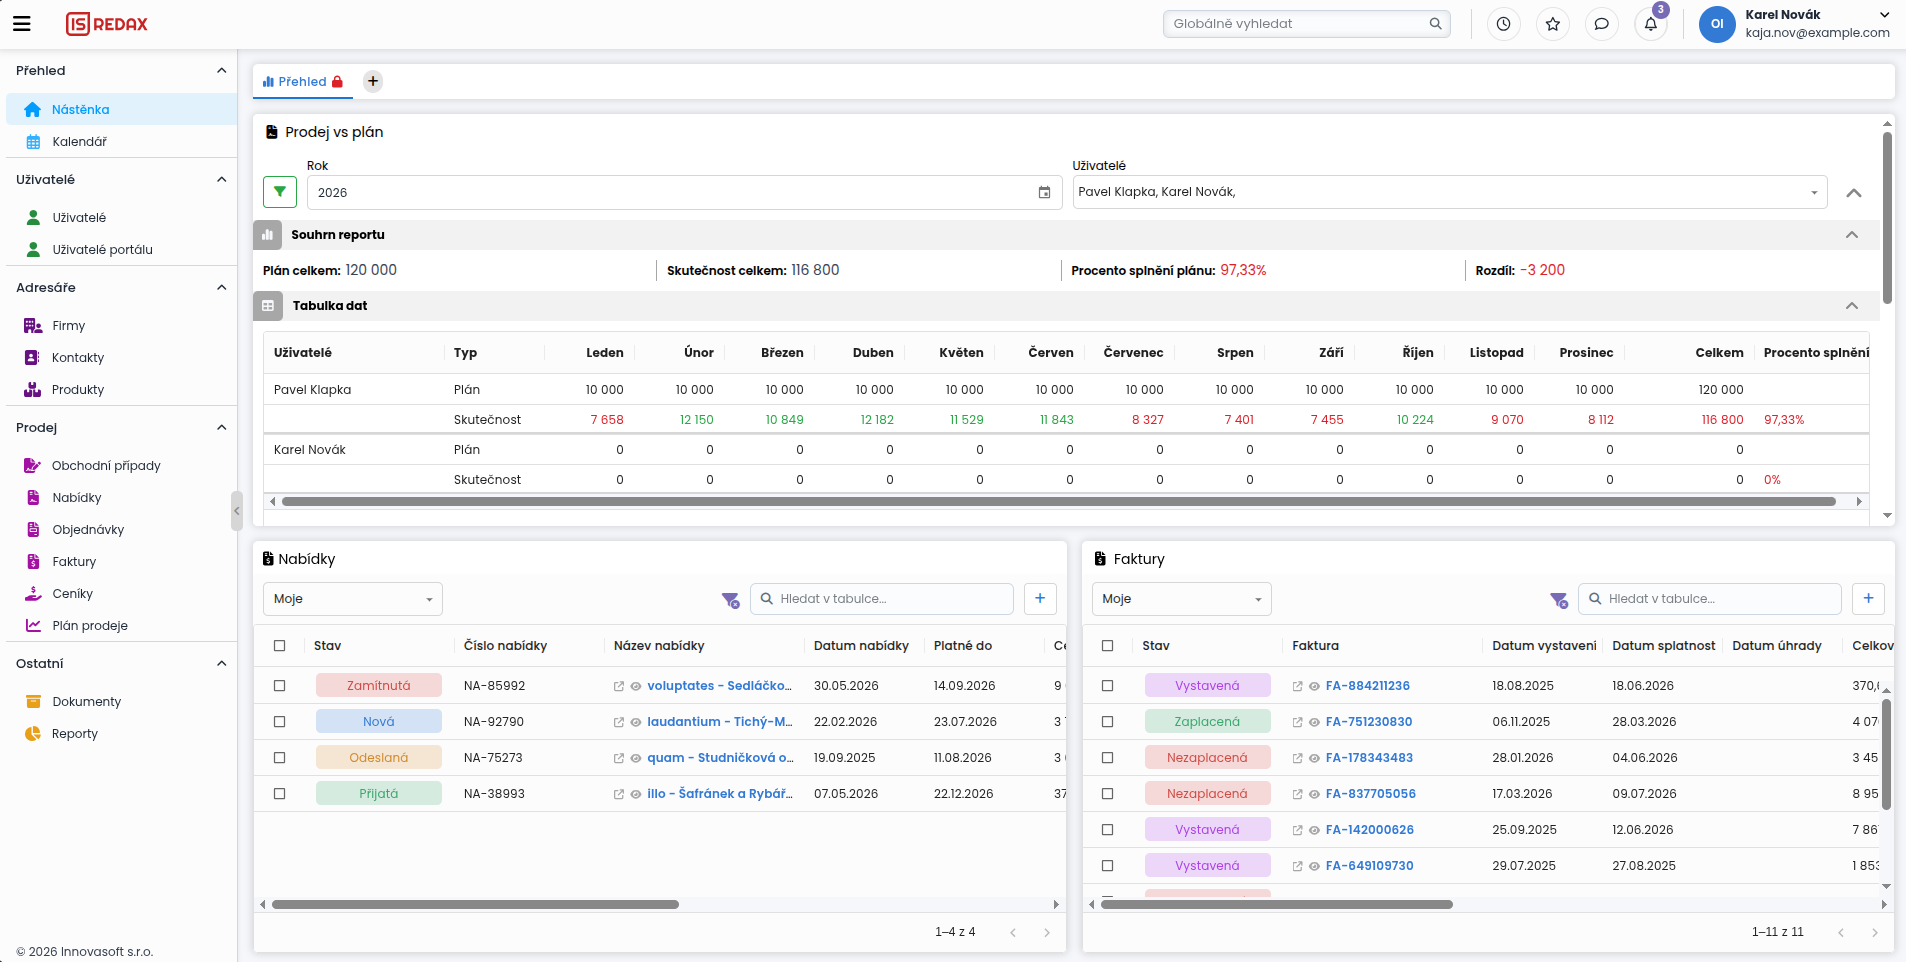Open the Uživatelé multi-select dropdown
The image size is (1906, 962).
point(1449,192)
